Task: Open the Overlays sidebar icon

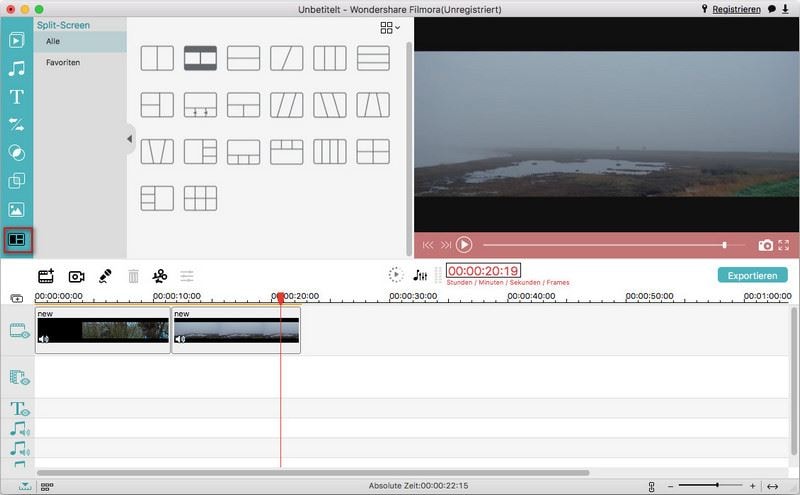Action: coord(16,181)
